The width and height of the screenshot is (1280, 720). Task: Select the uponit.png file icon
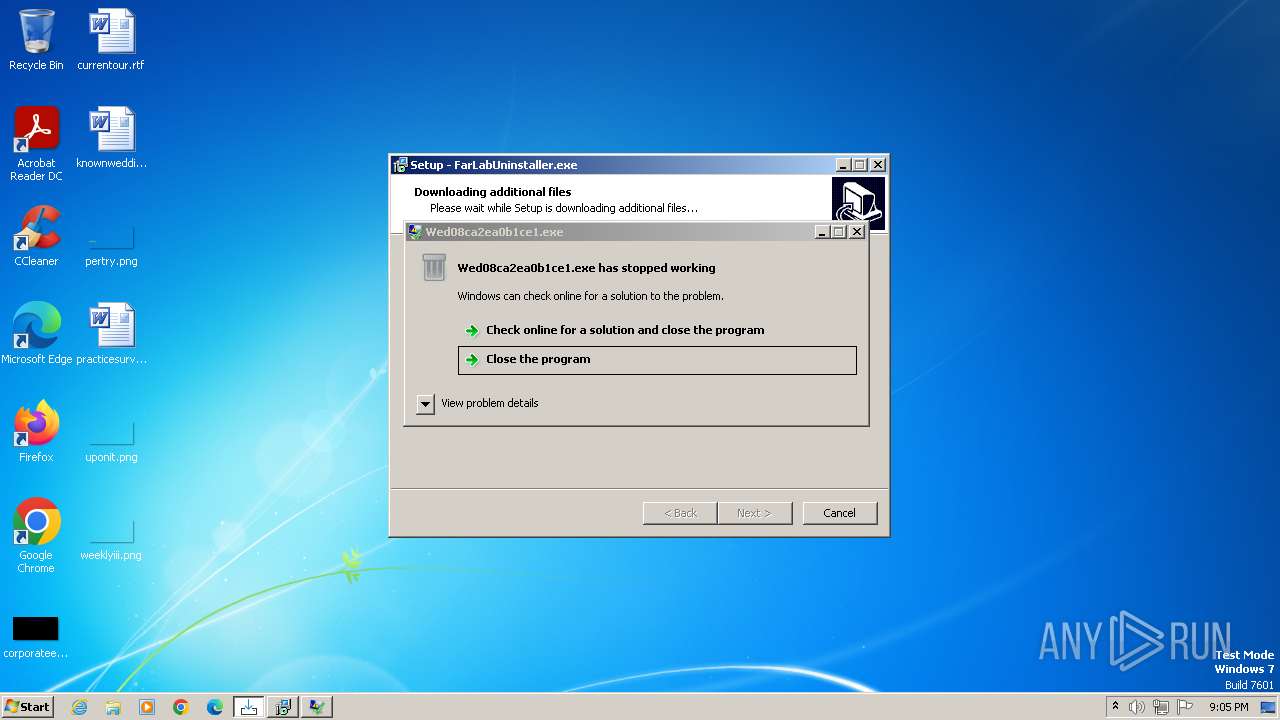111,441
